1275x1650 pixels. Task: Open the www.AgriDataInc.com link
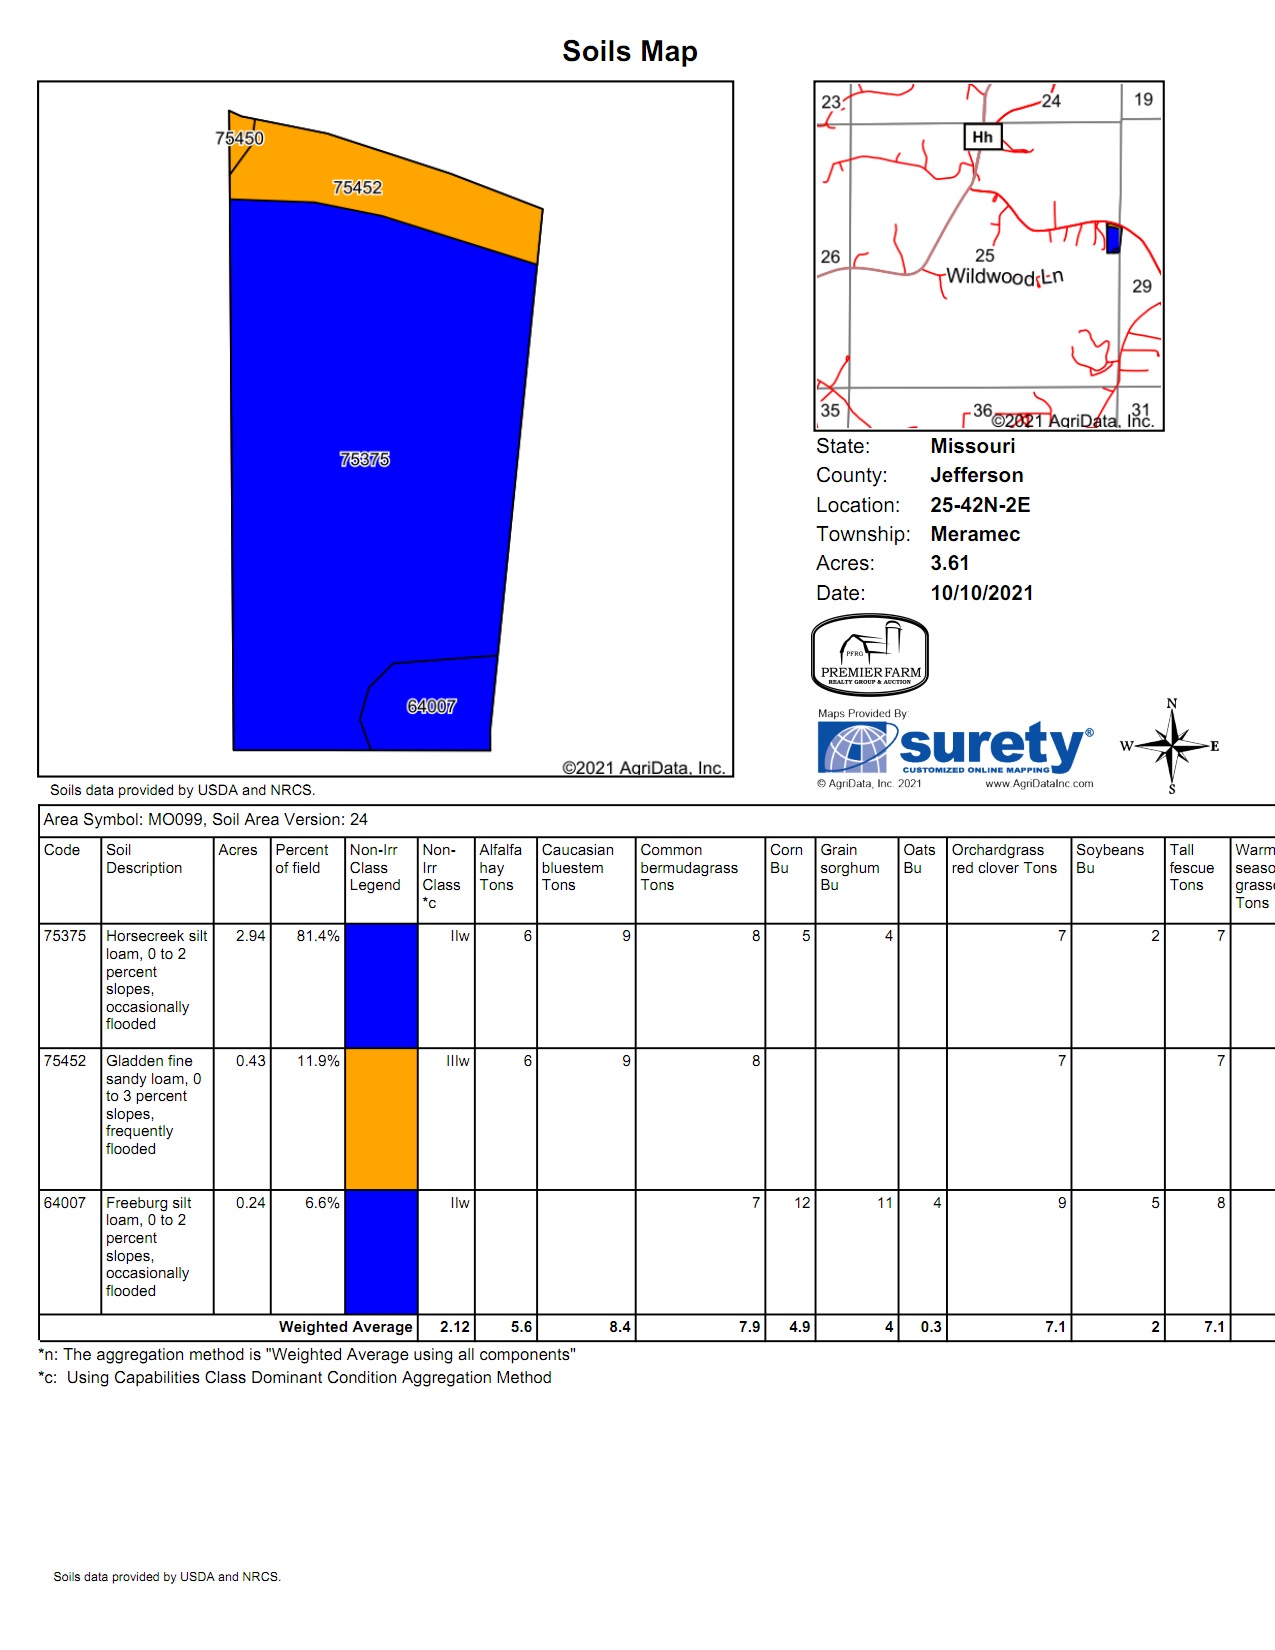point(1039,784)
